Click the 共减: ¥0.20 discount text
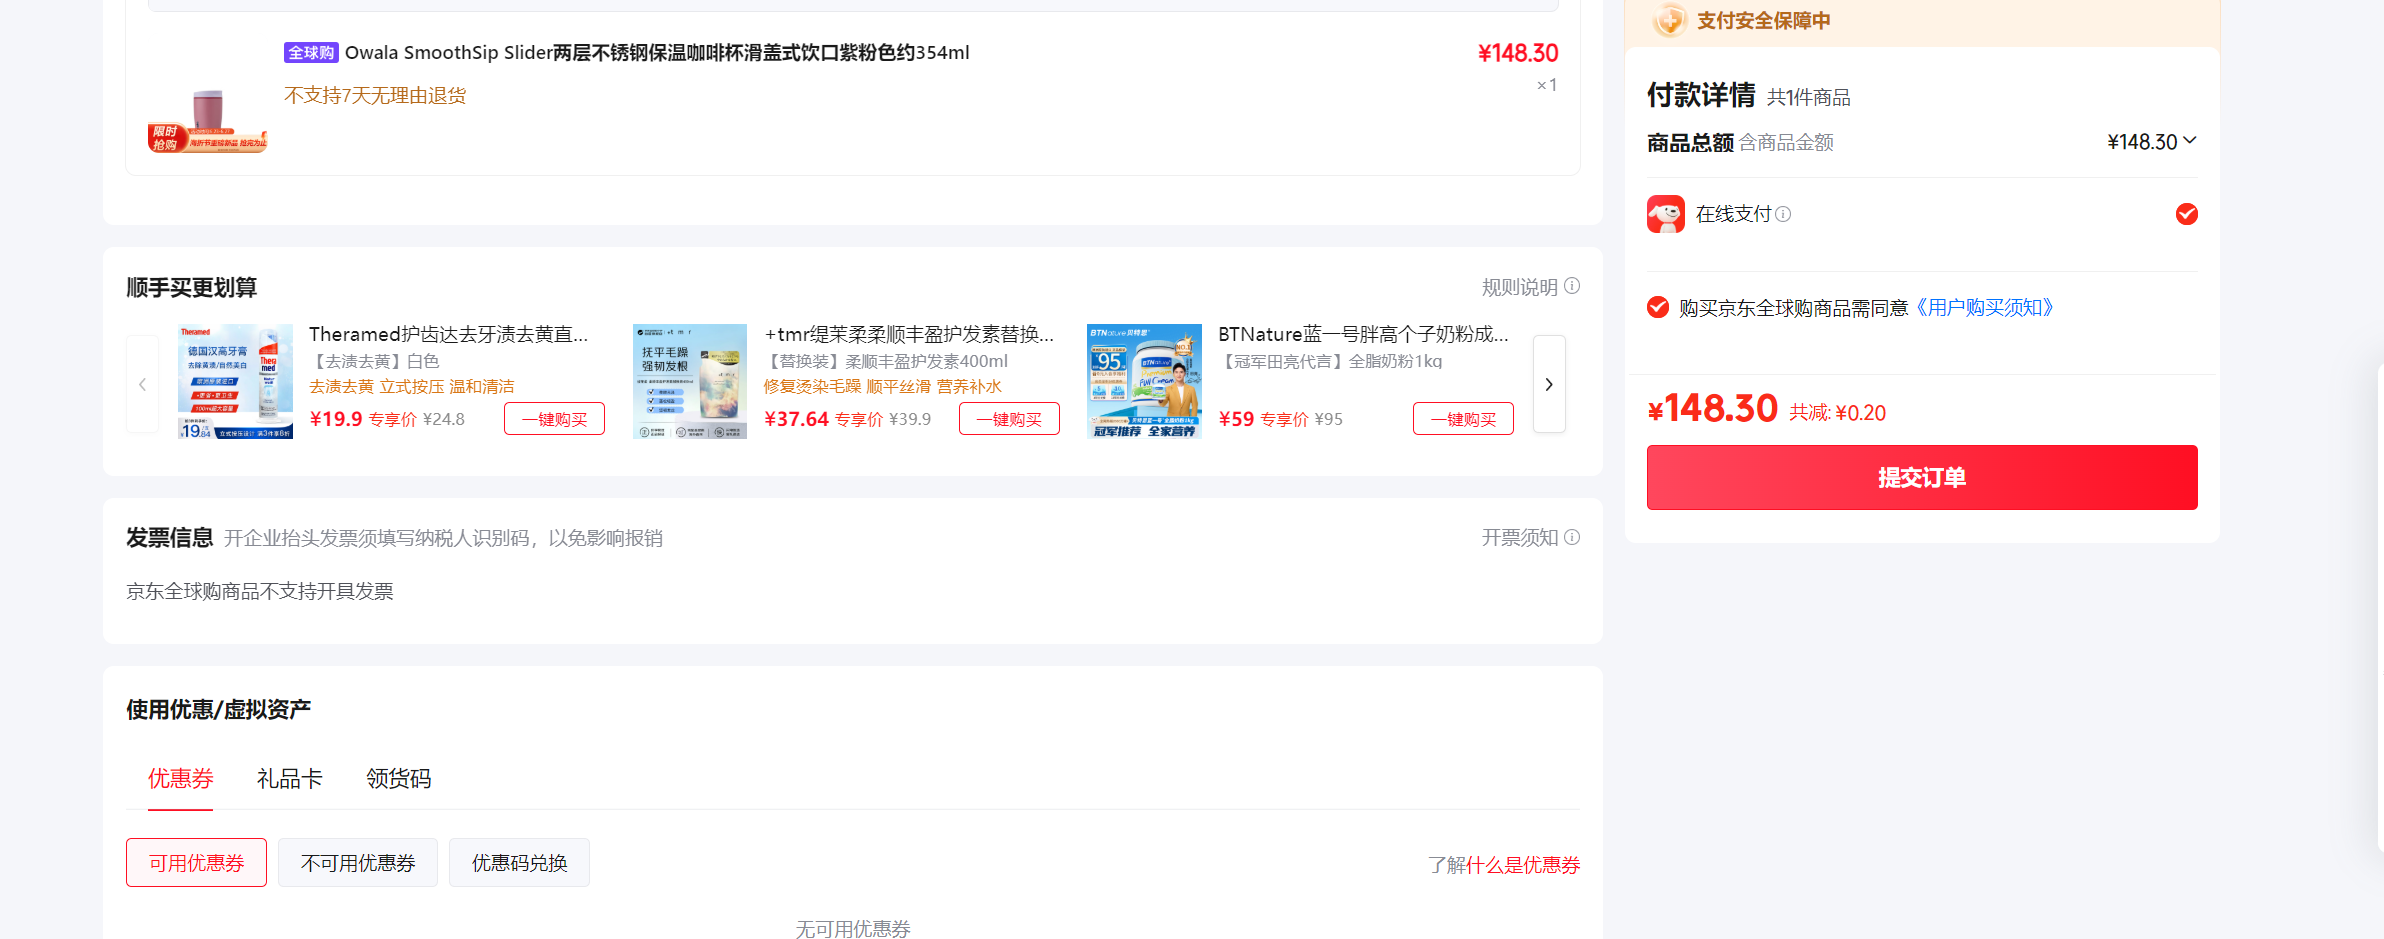The width and height of the screenshot is (2384, 939). [x=1838, y=413]
